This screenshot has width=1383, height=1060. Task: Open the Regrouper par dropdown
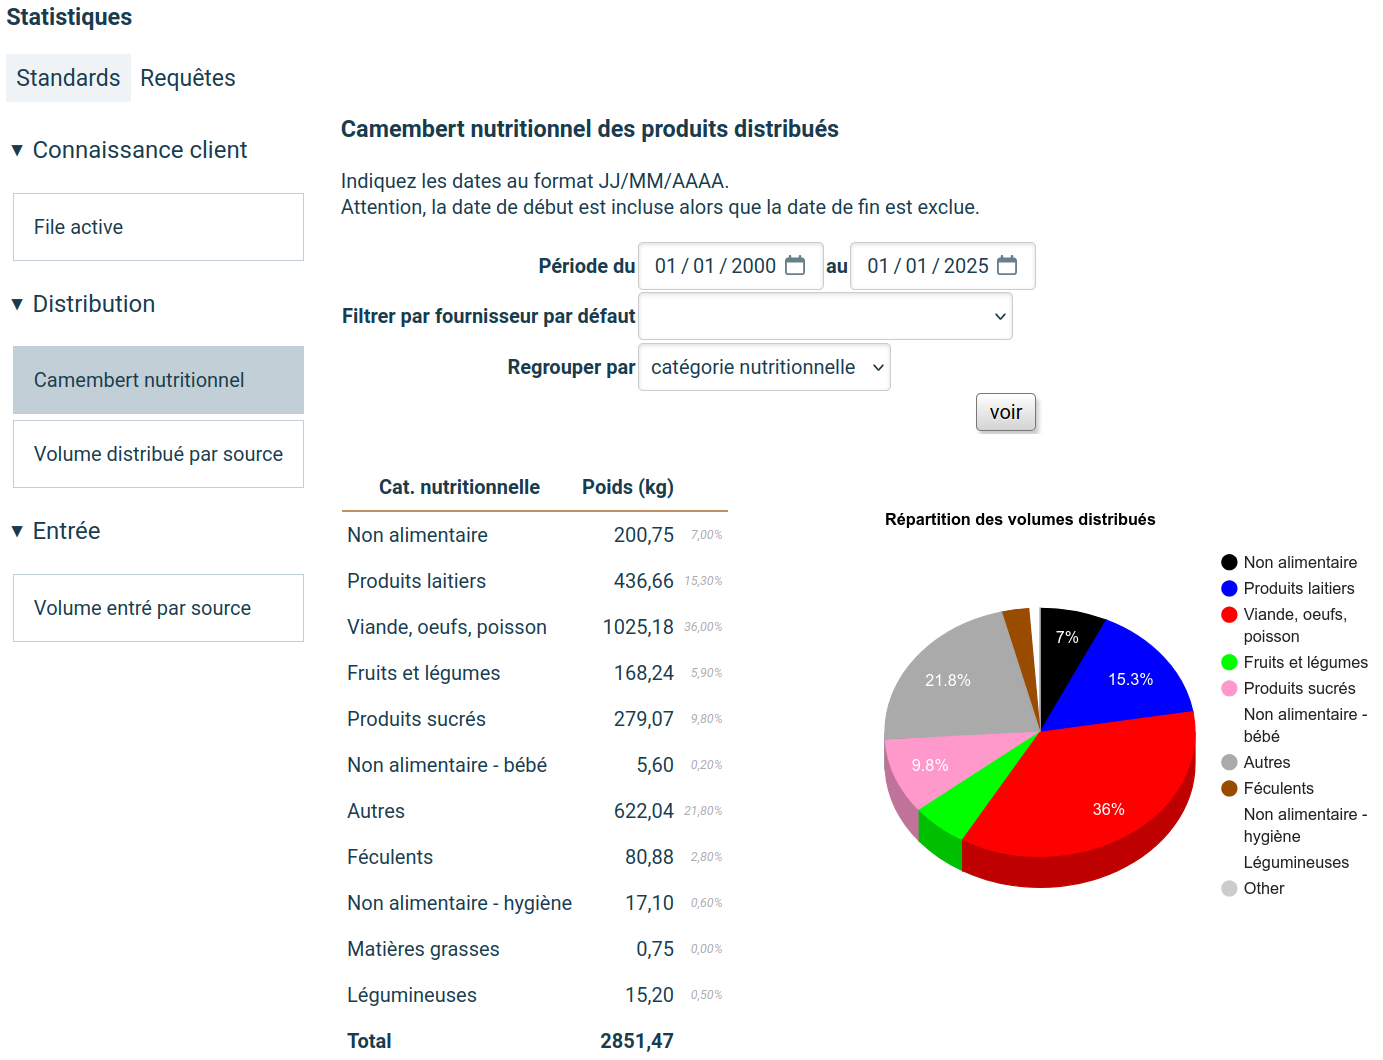tap(764, 367)
